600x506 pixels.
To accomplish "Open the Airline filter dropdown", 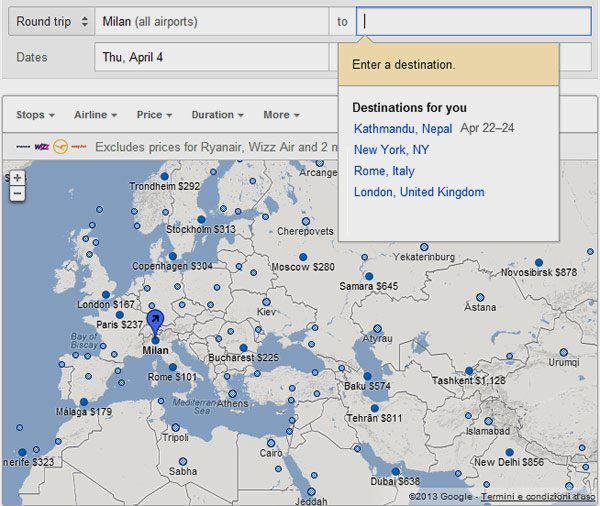I will [x=95, y=115].
